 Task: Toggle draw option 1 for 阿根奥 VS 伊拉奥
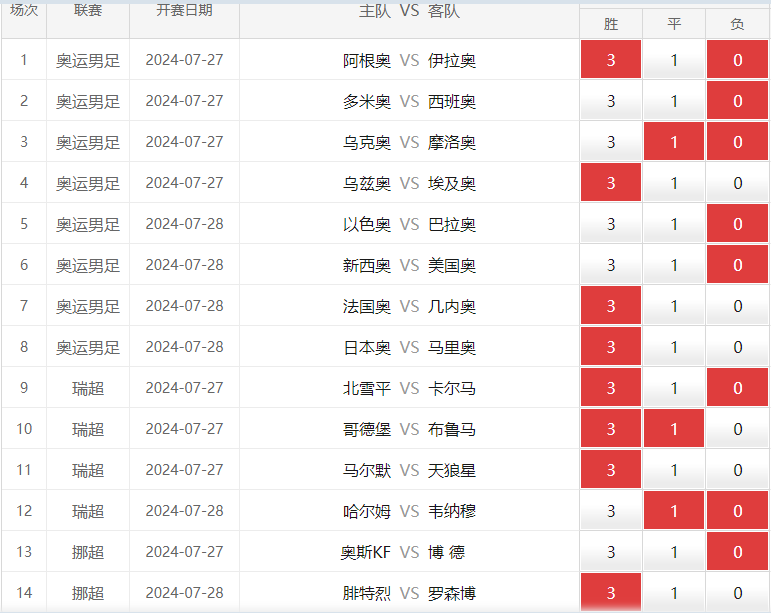(x=674, y=59)
